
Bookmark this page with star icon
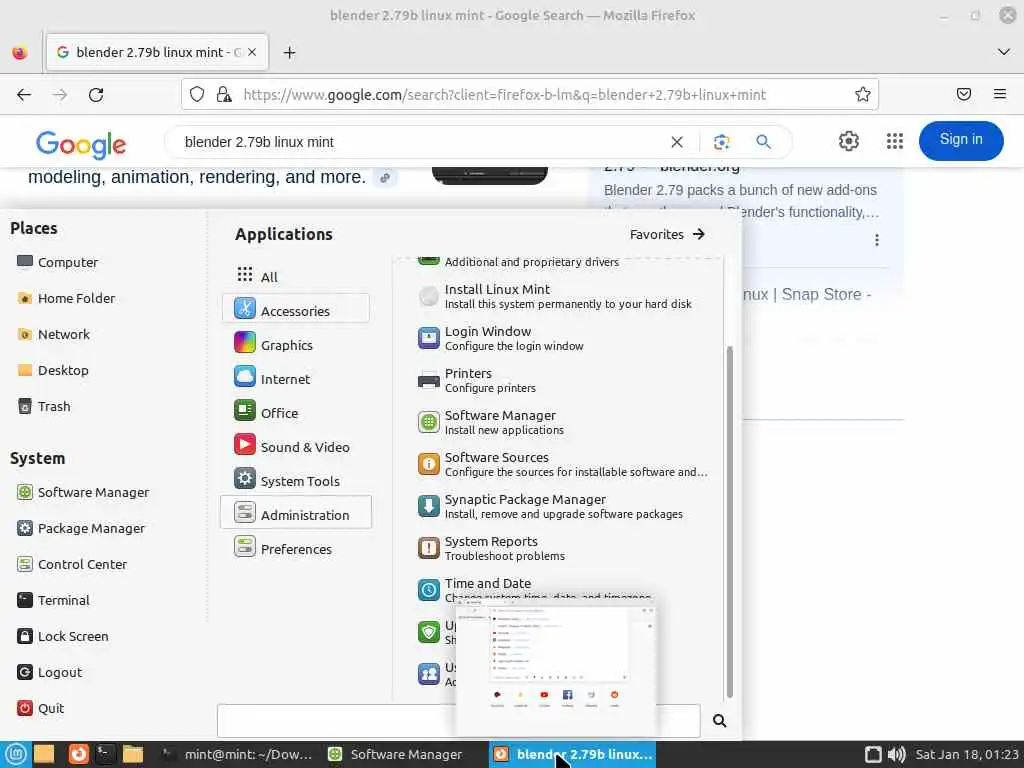863,95
